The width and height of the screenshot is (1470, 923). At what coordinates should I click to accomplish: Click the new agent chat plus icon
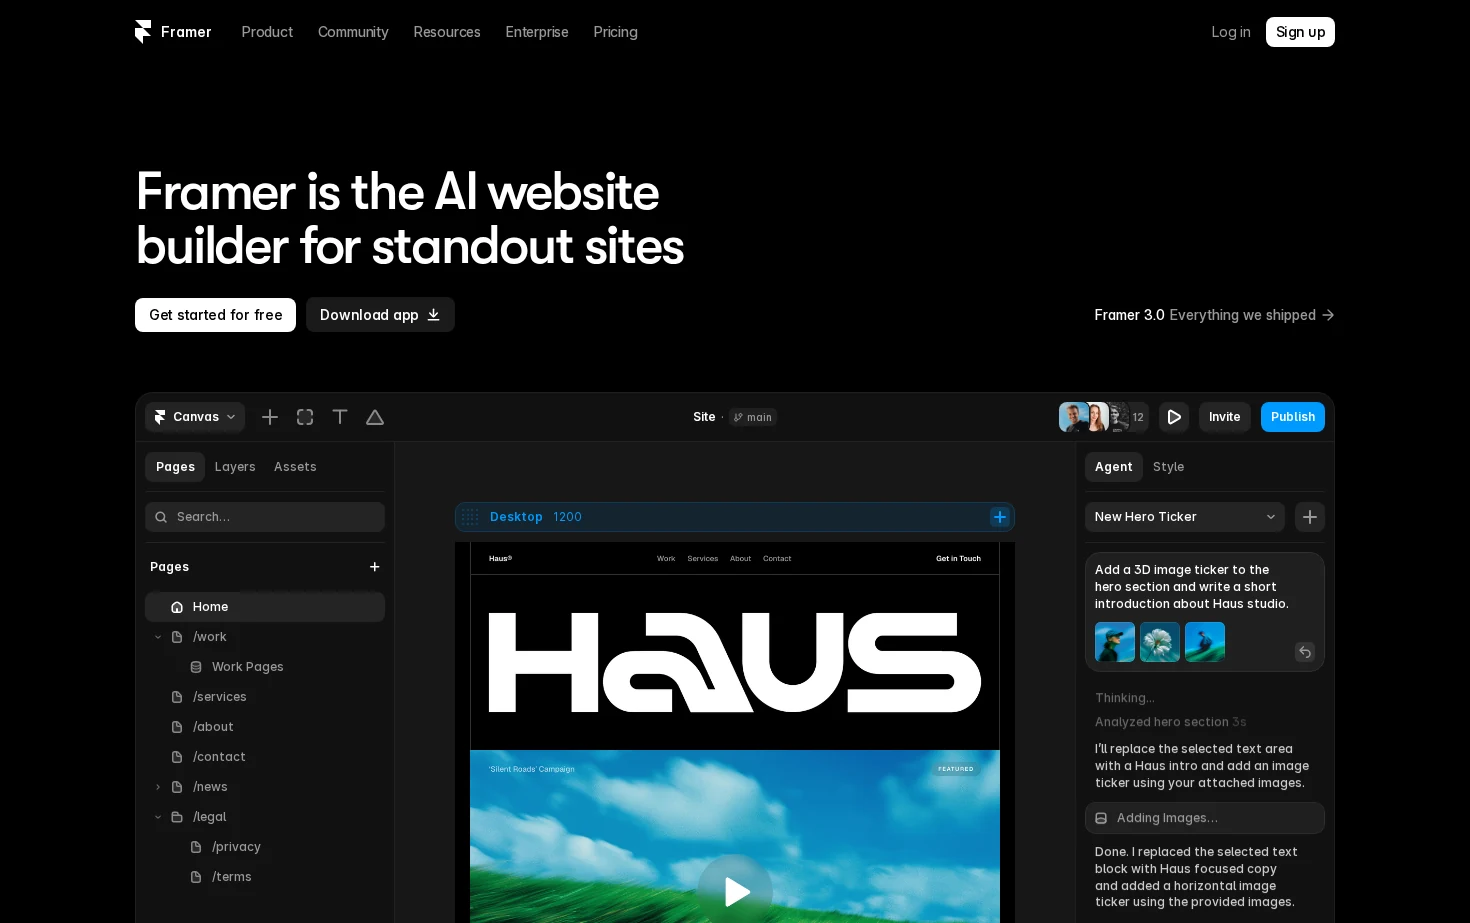1310,517
